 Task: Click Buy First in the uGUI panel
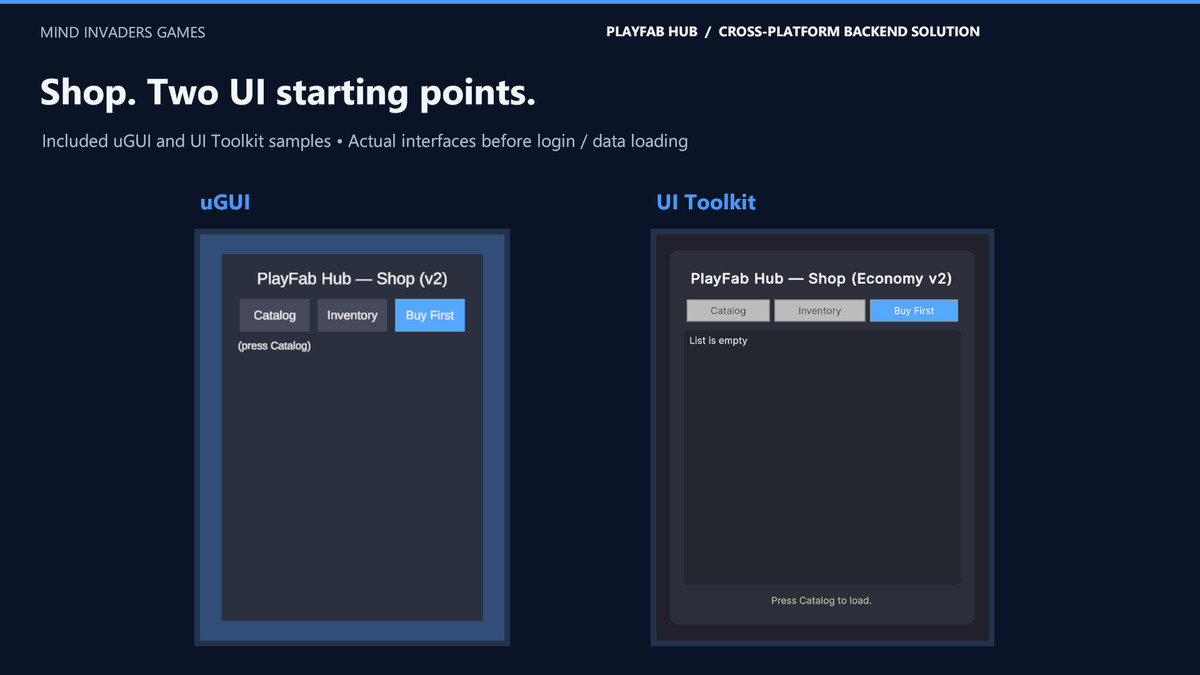click(430, 315)
